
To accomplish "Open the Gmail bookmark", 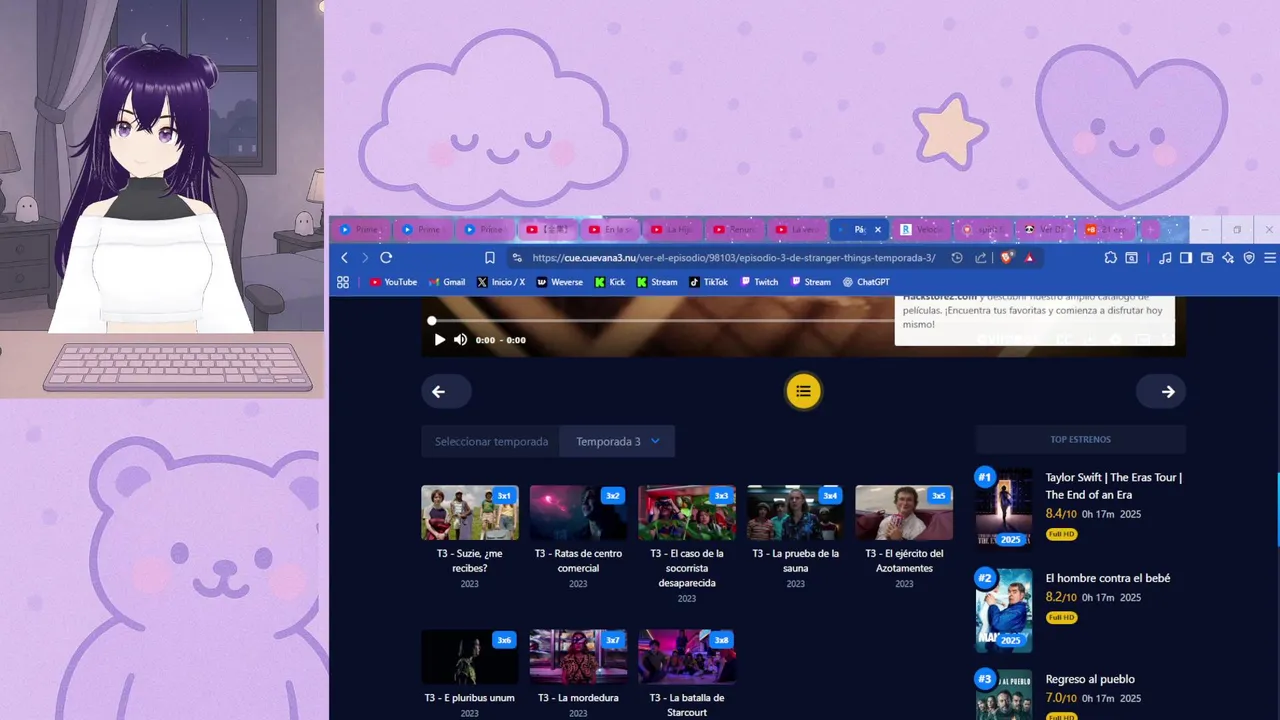I will tap(447, 282).
